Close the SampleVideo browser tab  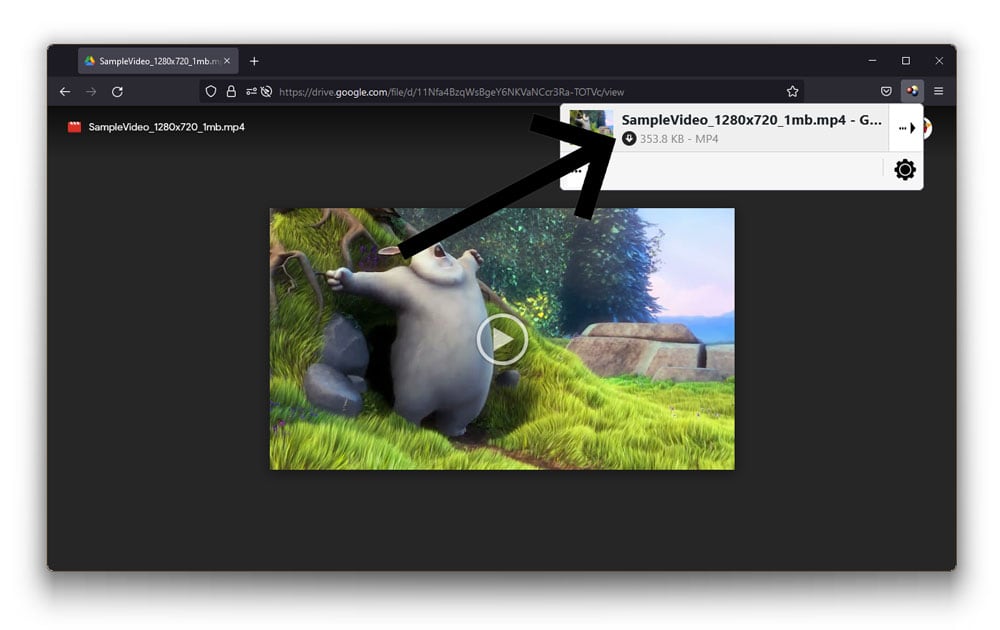(x=227, y=61)
